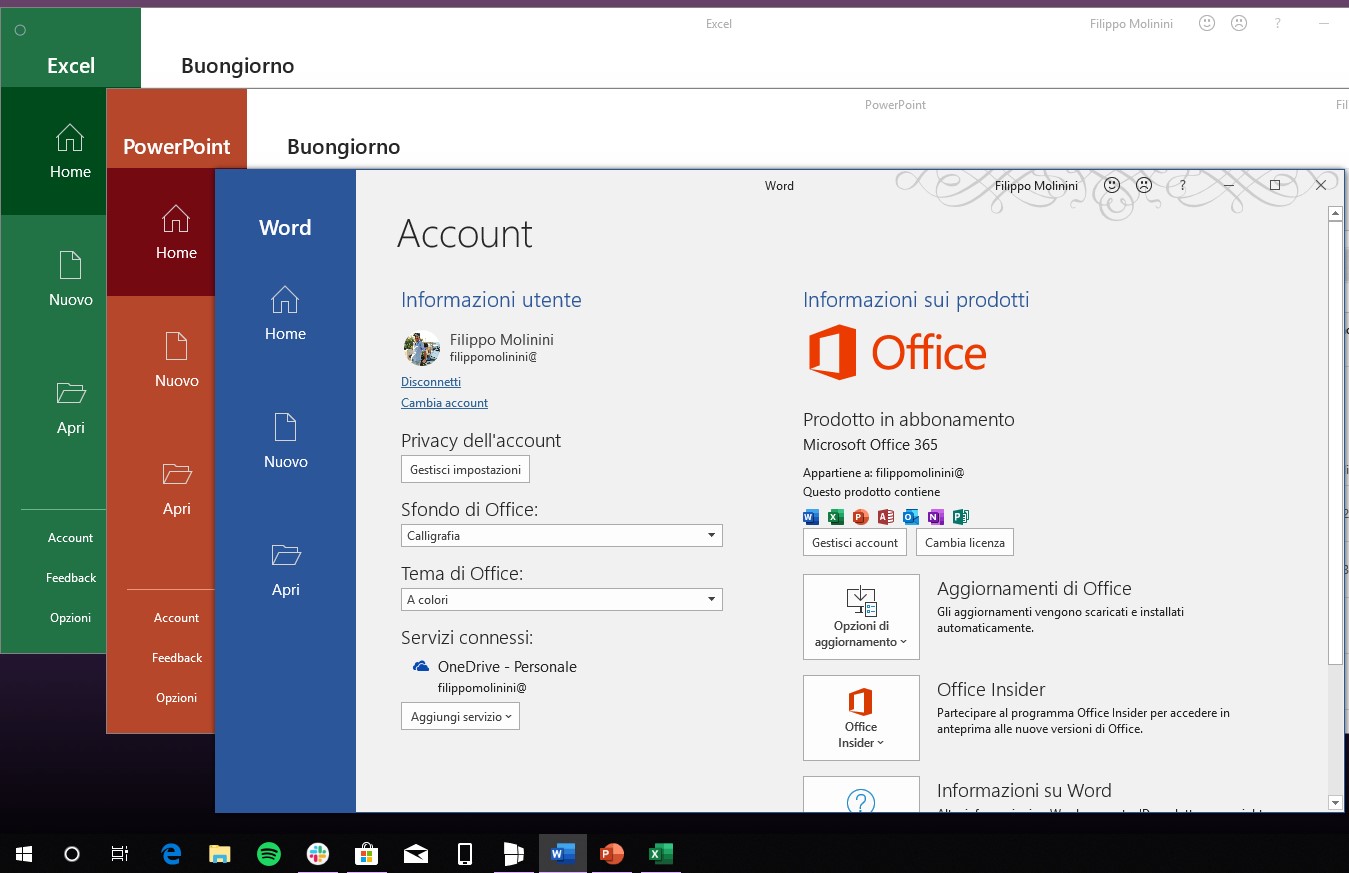Click the Cambia account link
Image resolution: width=1349 pixels, height=873 pixels.
(x=444, y=403)
